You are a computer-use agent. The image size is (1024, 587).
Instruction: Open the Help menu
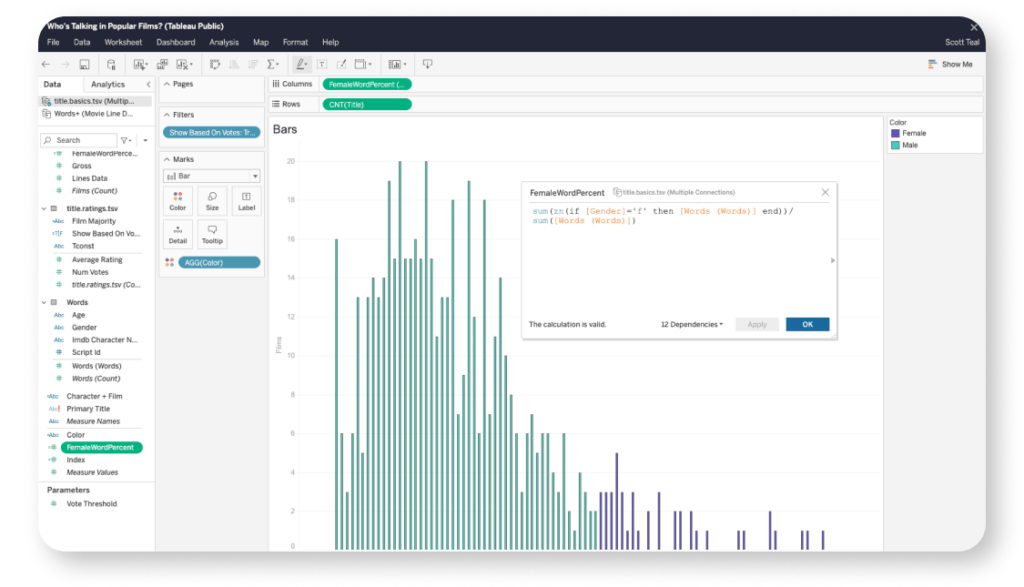330,42
